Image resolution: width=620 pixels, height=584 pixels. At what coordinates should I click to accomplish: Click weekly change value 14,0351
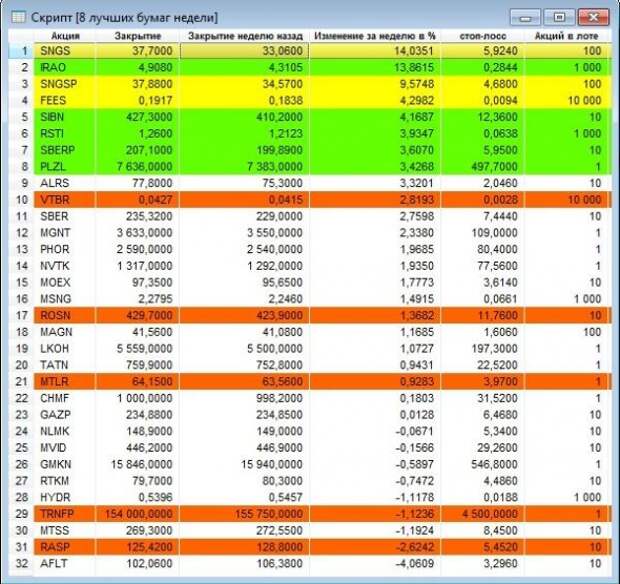(x=414, y=51)
